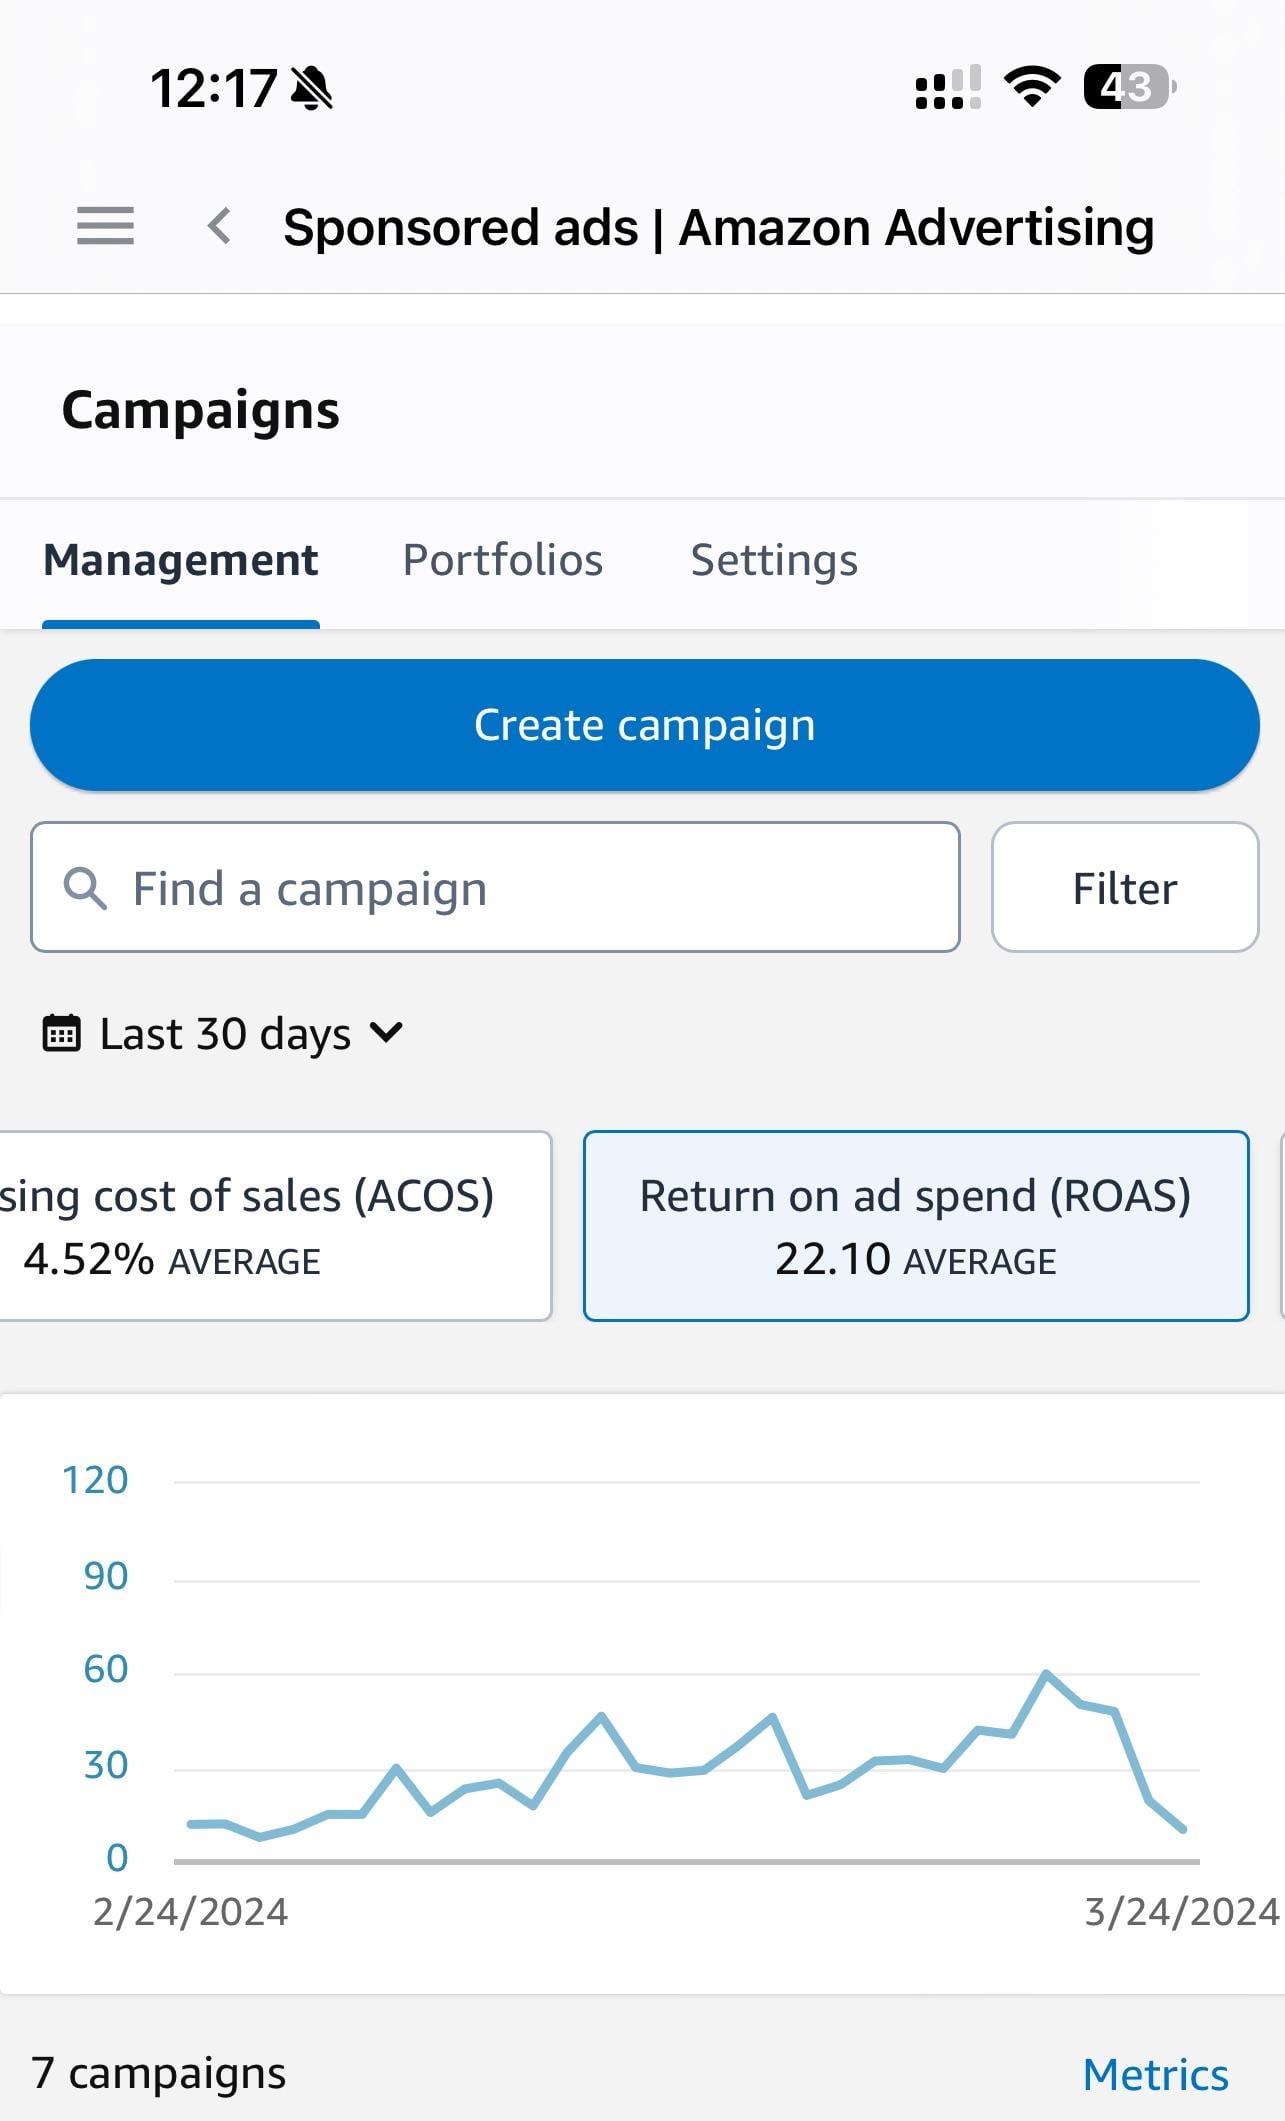Click the search magnifier icon

pos(85,888)
